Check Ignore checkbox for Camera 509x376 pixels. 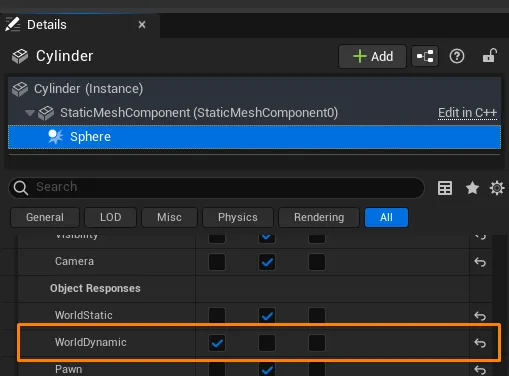pos(217,262)
